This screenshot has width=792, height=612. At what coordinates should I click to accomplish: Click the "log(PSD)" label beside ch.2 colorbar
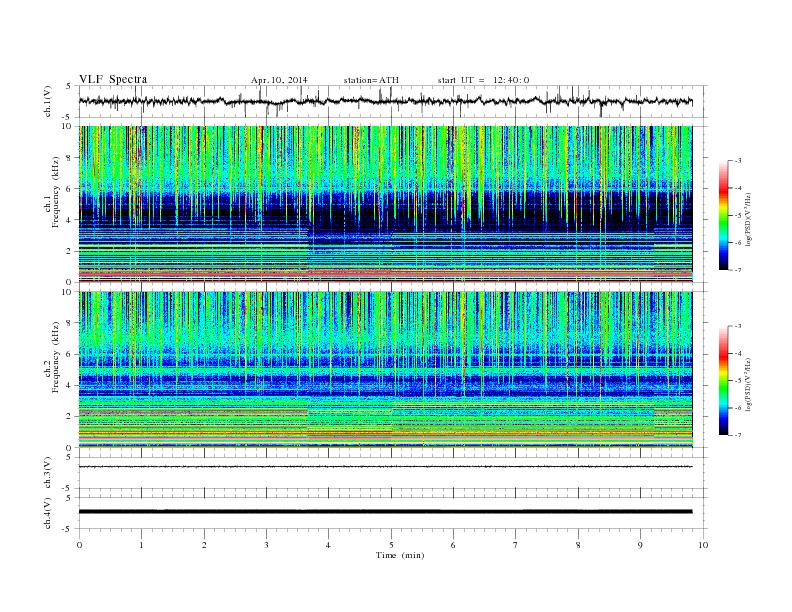click(748, 384)
